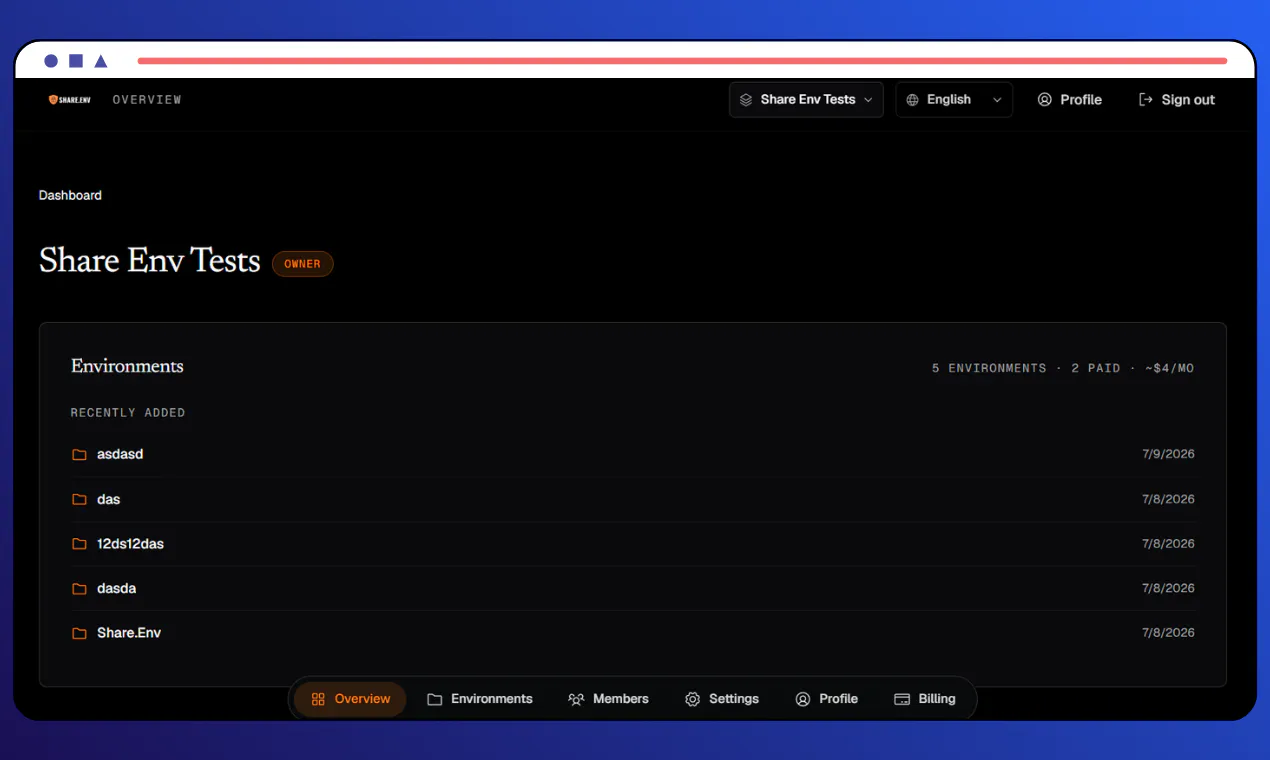This screenshot has height=760, width=1270.
Task: Click the Dashboard breadcrumb link
Action: [70, 195]
